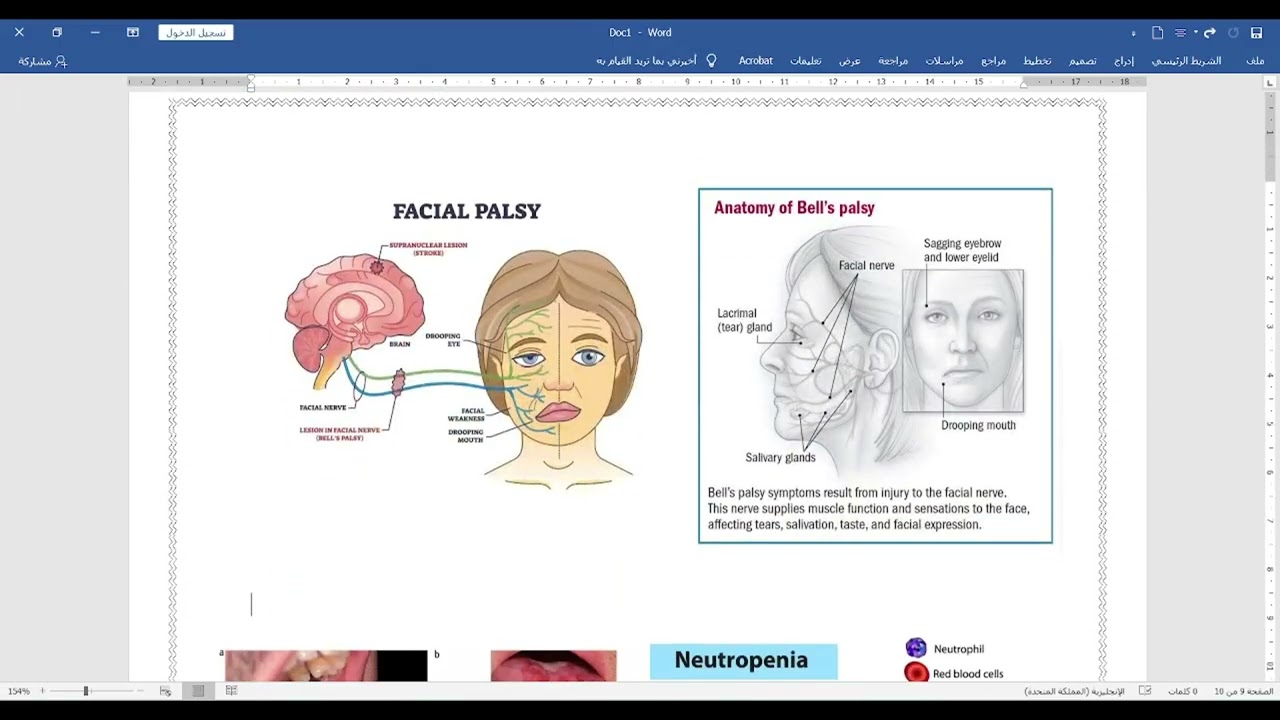1280x720 pixels.
Task: Click the zoom in plus button
Action: tap(42, 691)
